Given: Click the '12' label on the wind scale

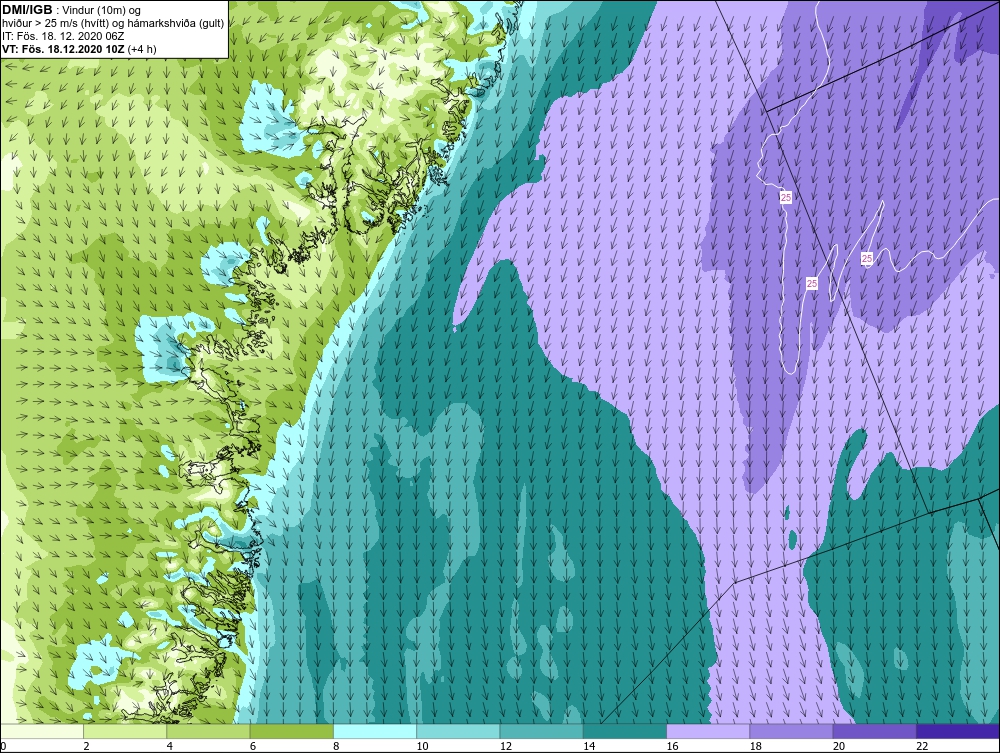Looking at the screenshot, I should [x=506, y=747].
